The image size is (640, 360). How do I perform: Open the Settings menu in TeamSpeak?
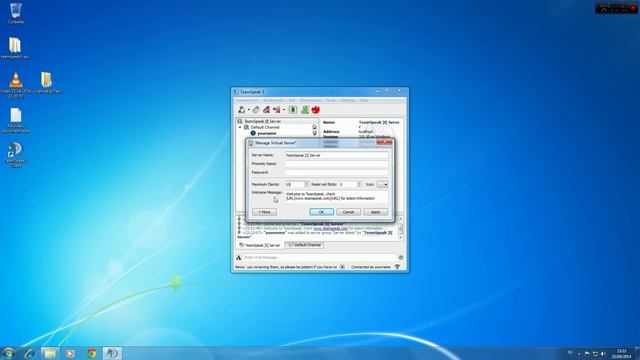(347, 100)
